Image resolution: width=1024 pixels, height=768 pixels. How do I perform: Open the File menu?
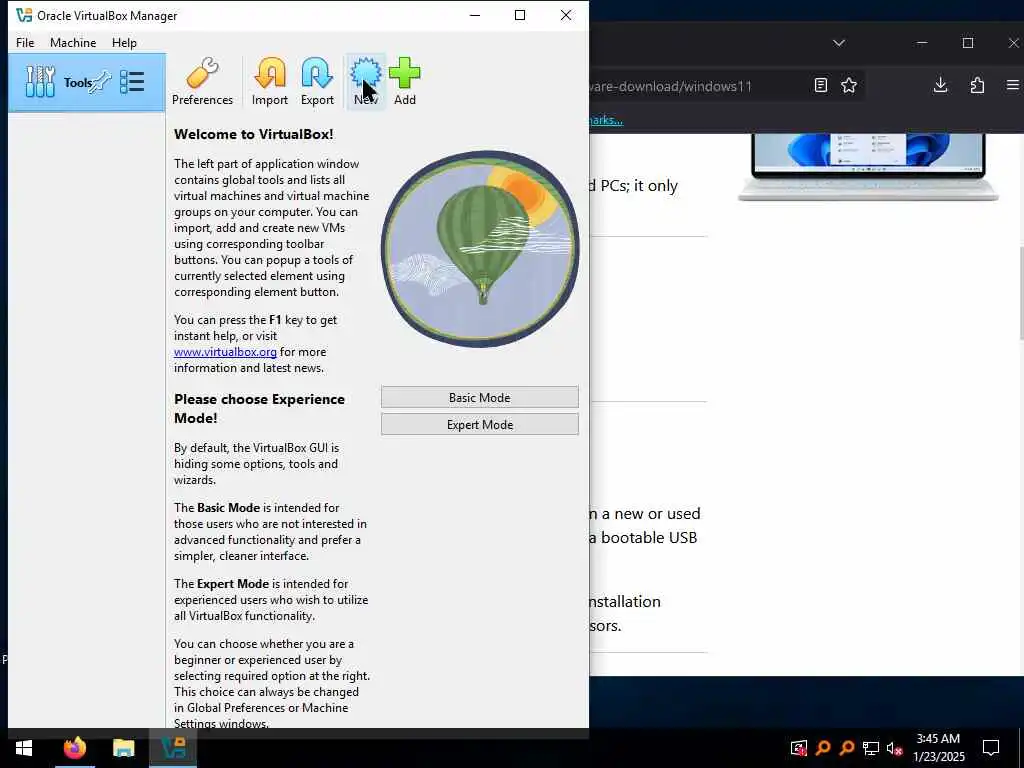pyautogui.click(x=25, y=42)
